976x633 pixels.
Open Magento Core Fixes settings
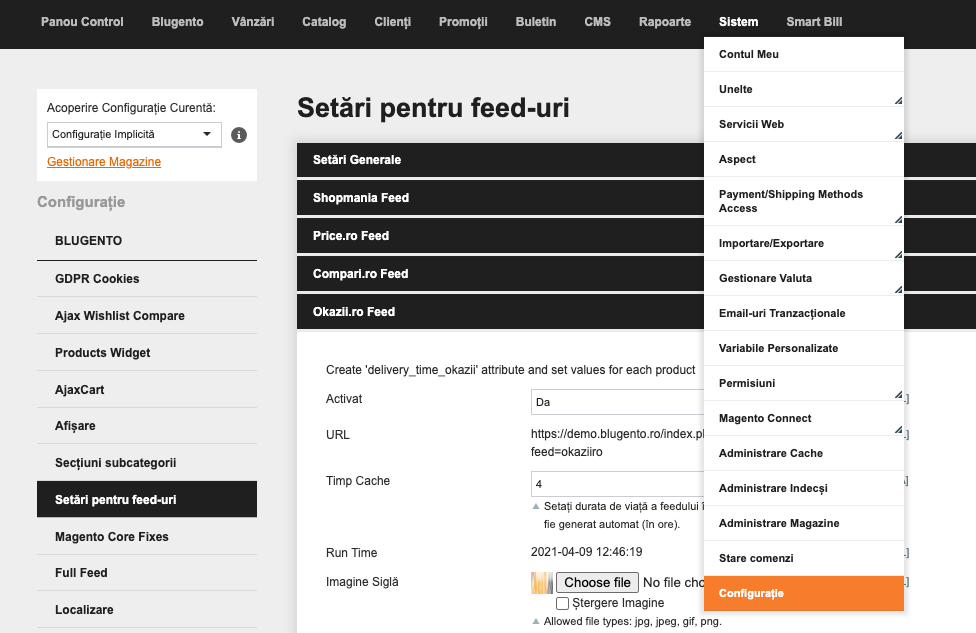pyautogui.click(x=147, y=537)
